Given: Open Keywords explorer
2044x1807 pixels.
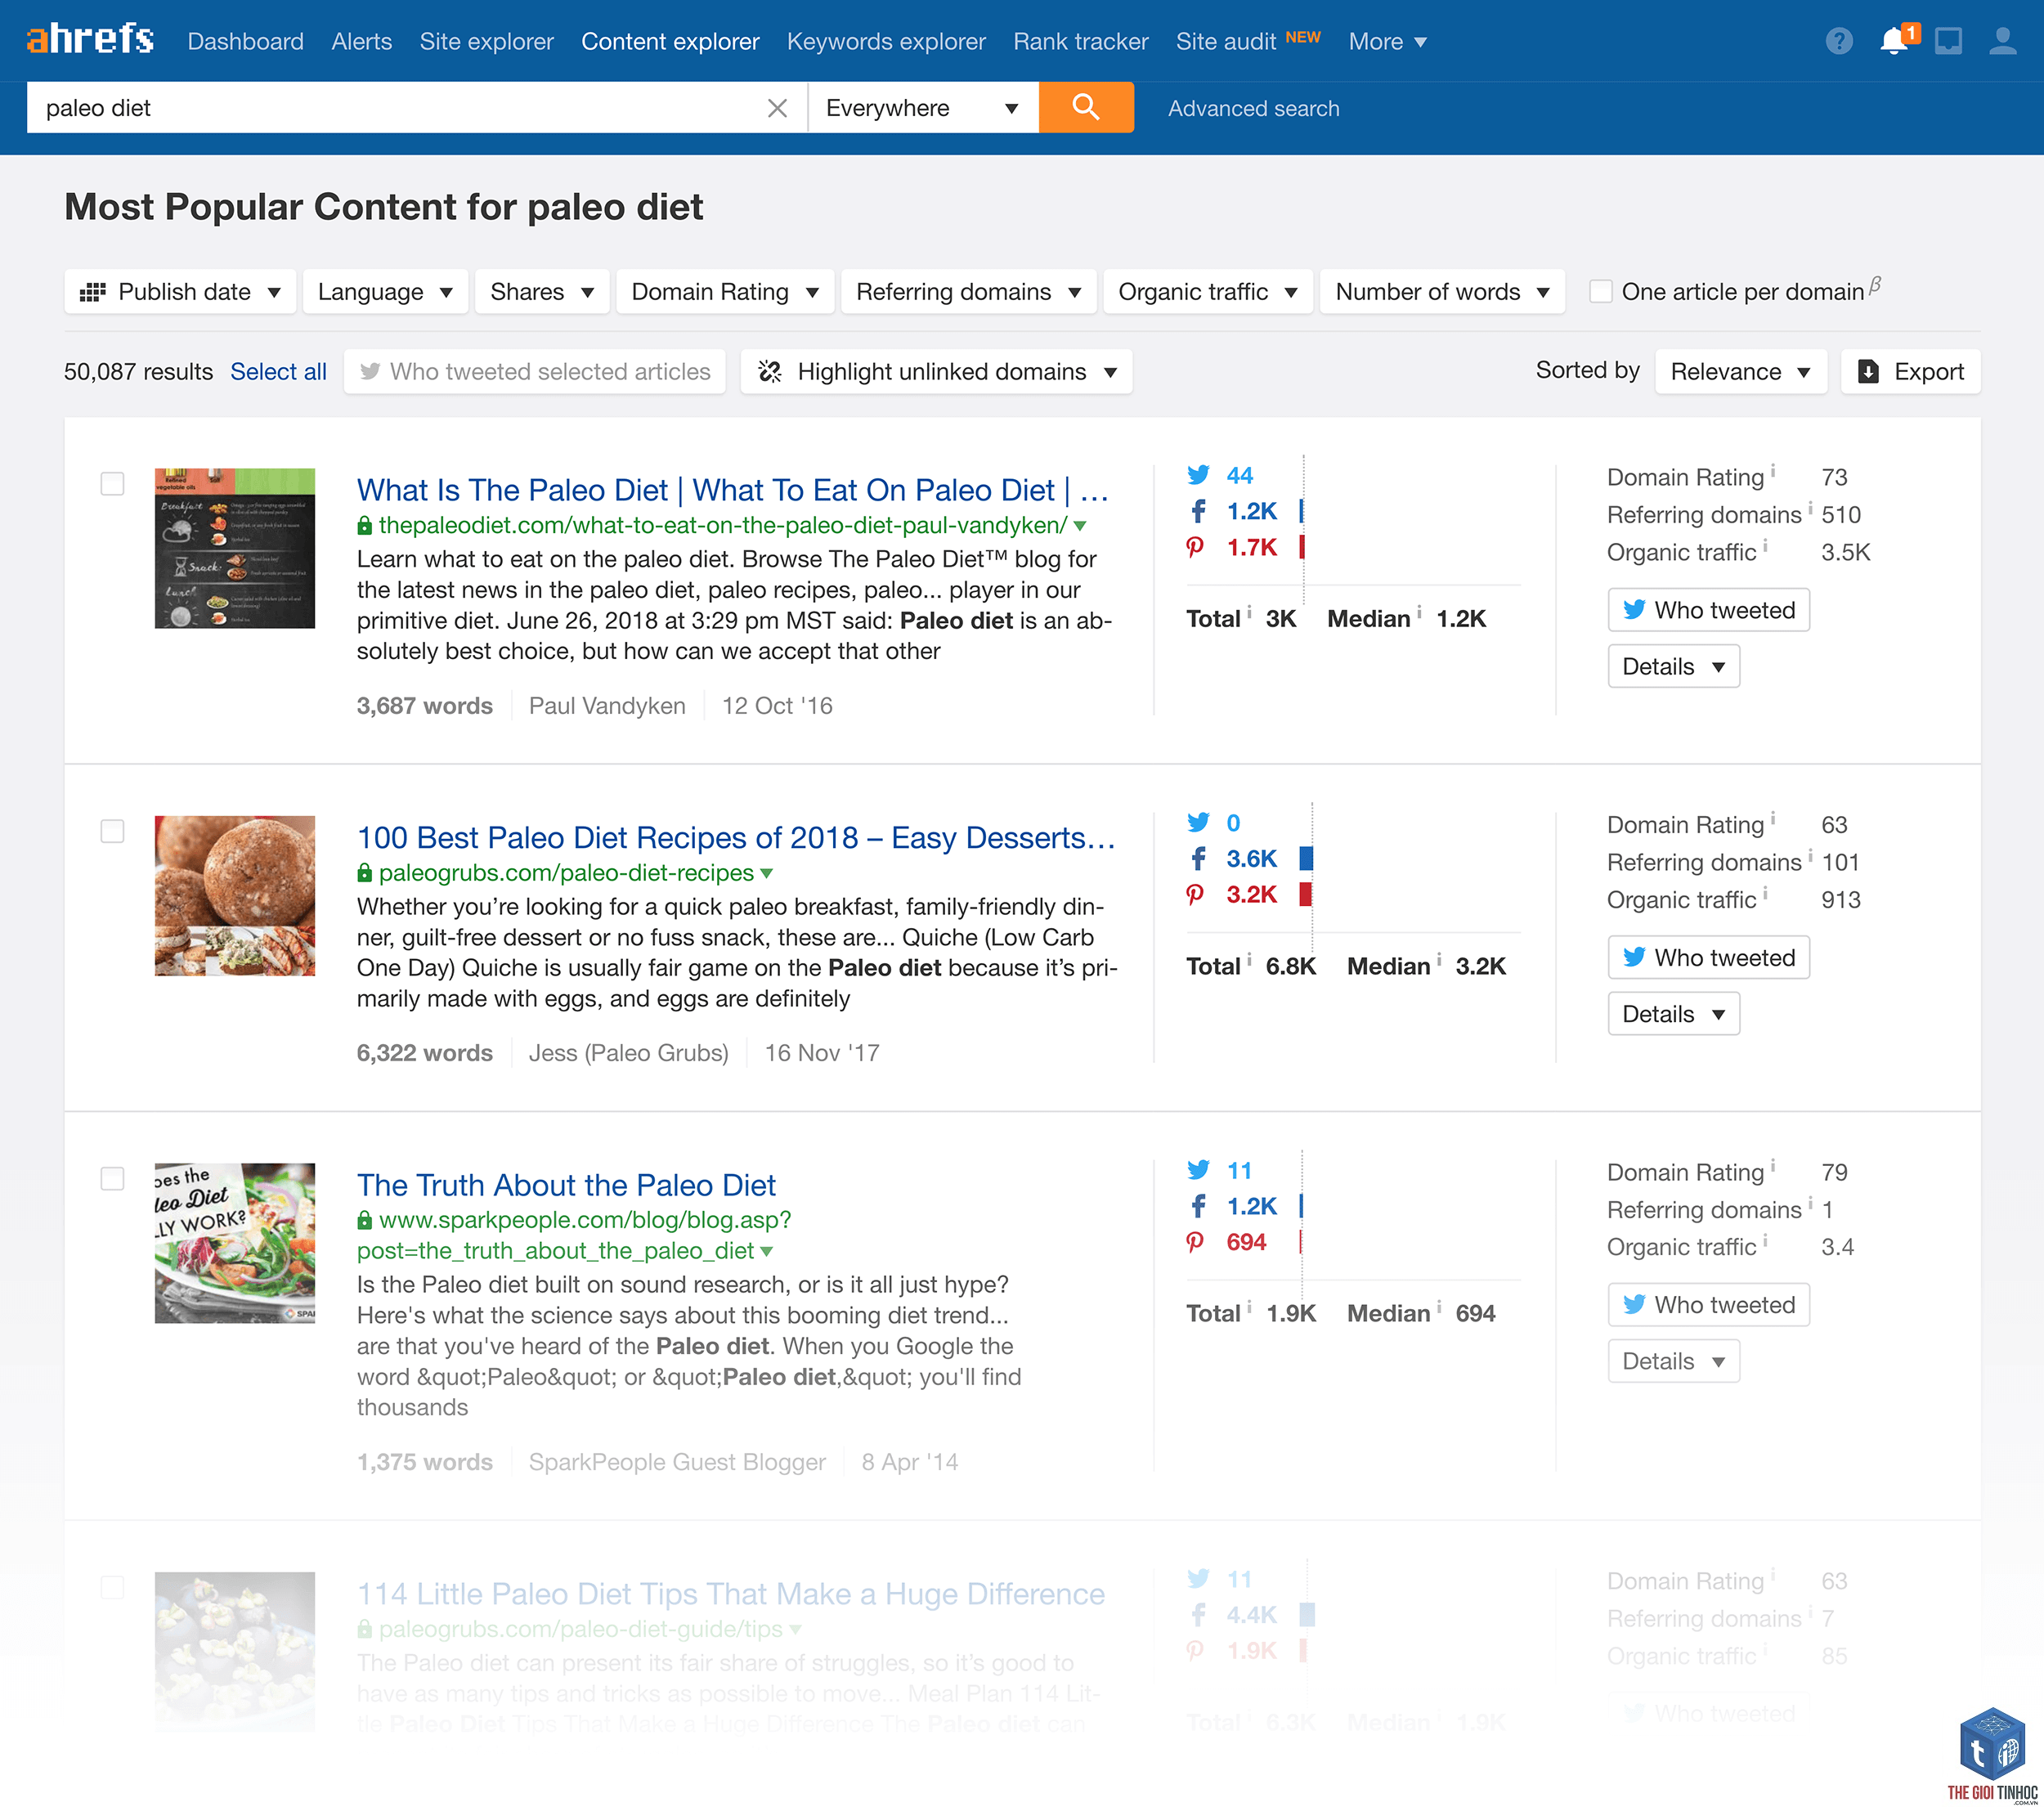Looking at the screenshot, I should tap(886, 41).
